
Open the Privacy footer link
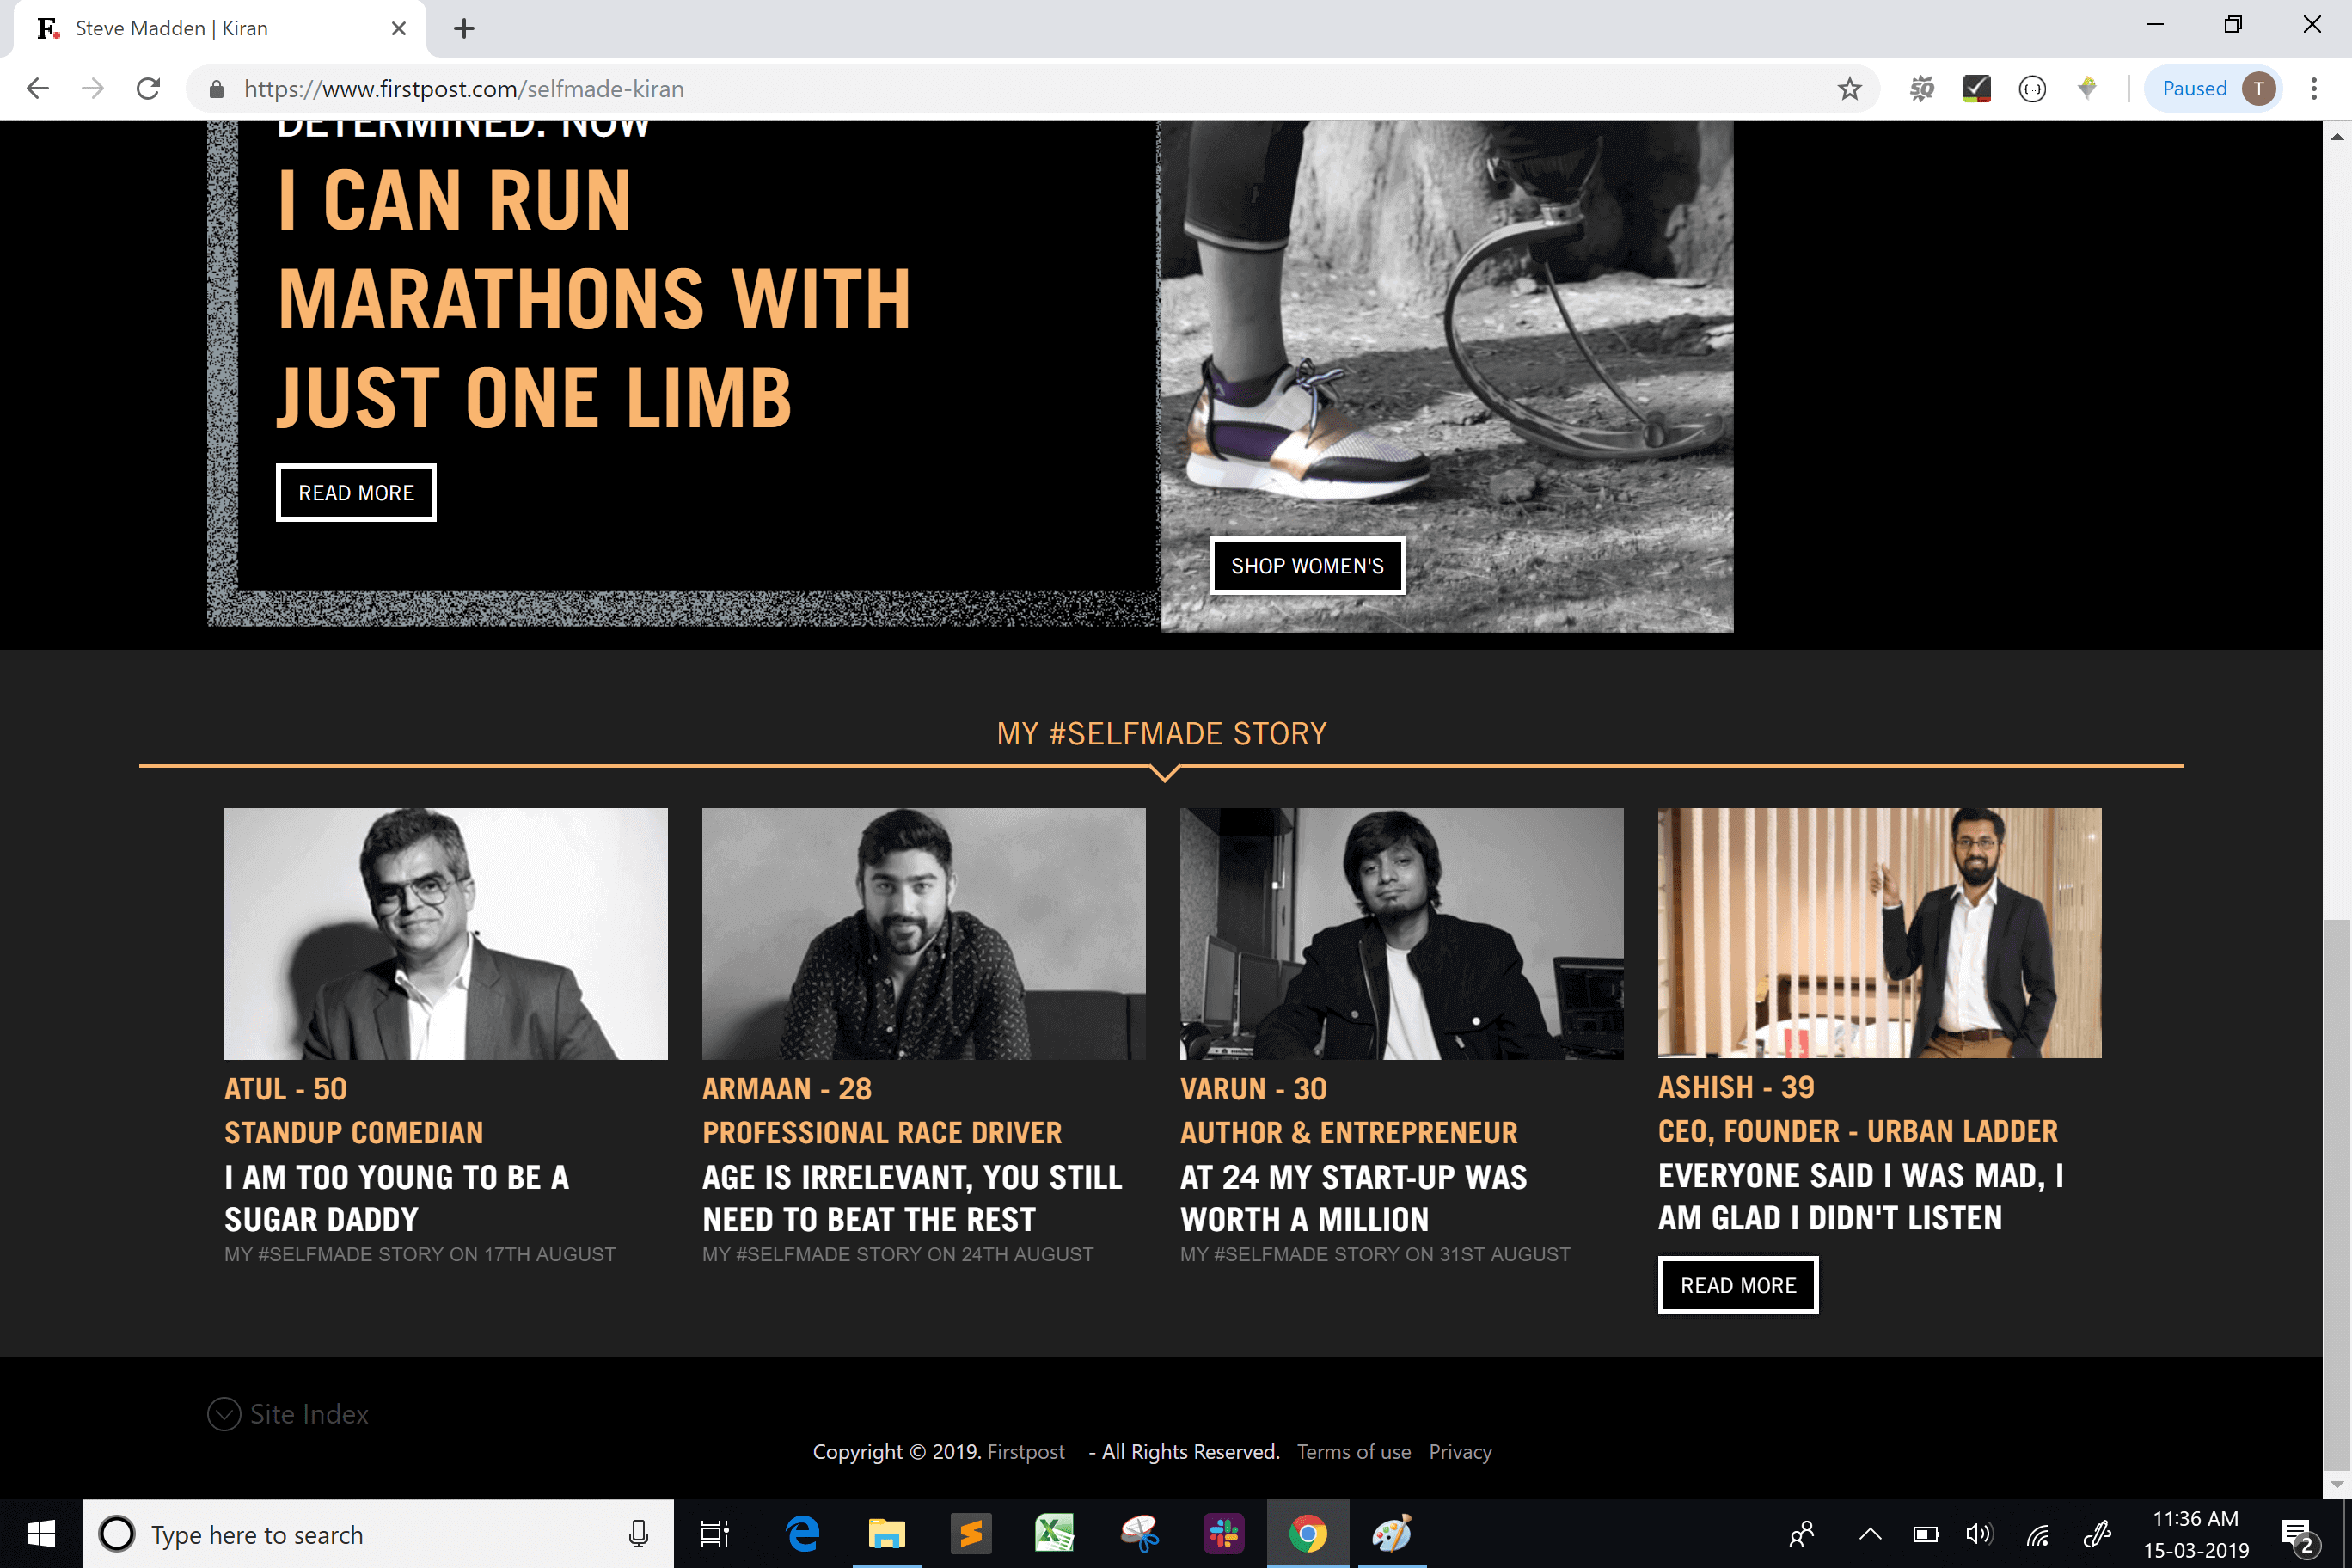[1460, 1452]
